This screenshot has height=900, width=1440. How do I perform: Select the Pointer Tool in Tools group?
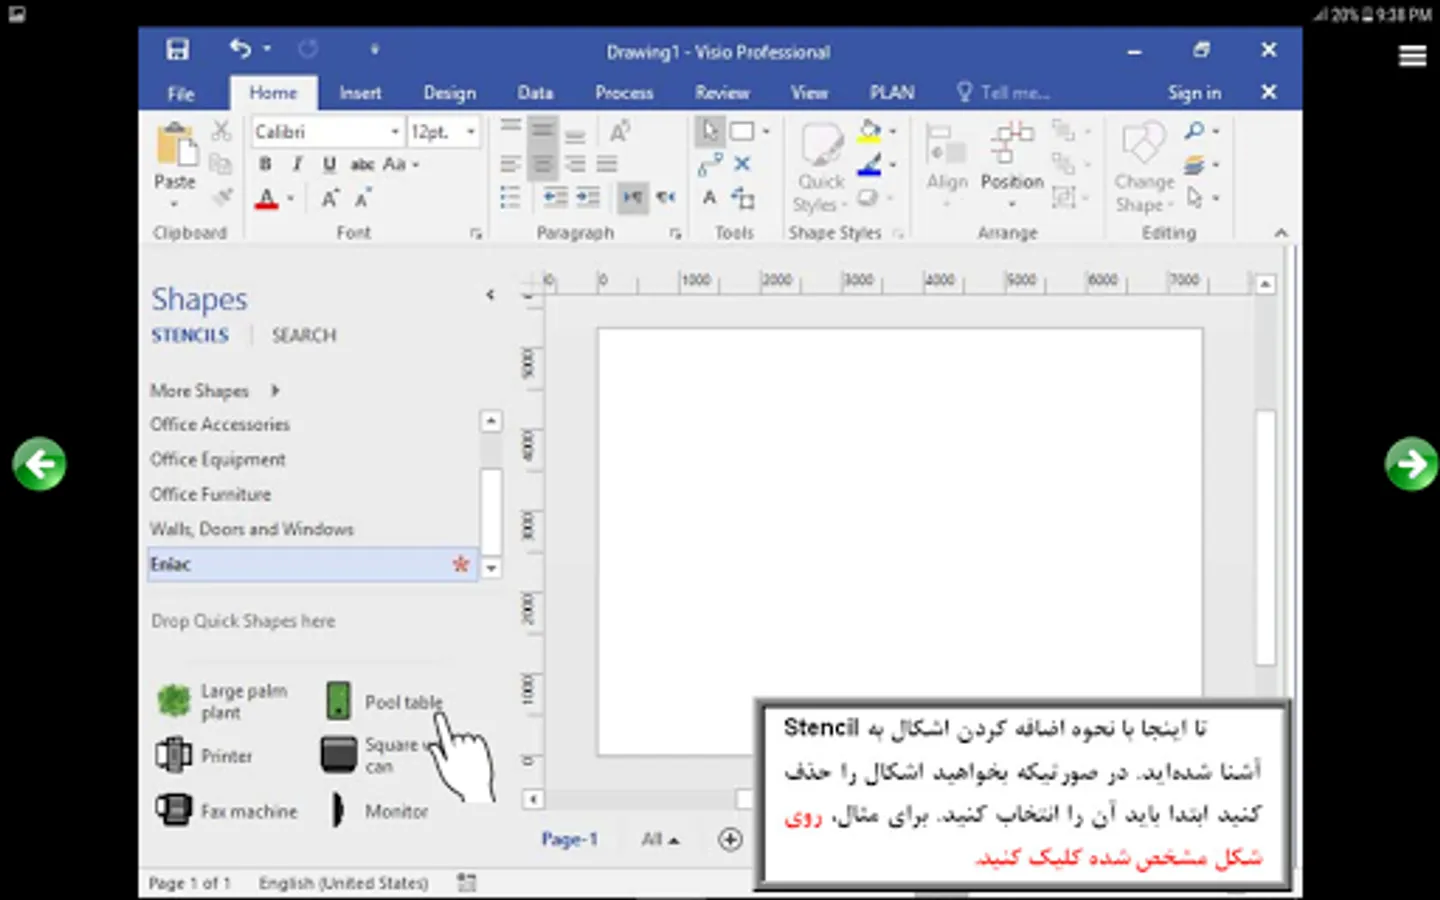point(709,131)
